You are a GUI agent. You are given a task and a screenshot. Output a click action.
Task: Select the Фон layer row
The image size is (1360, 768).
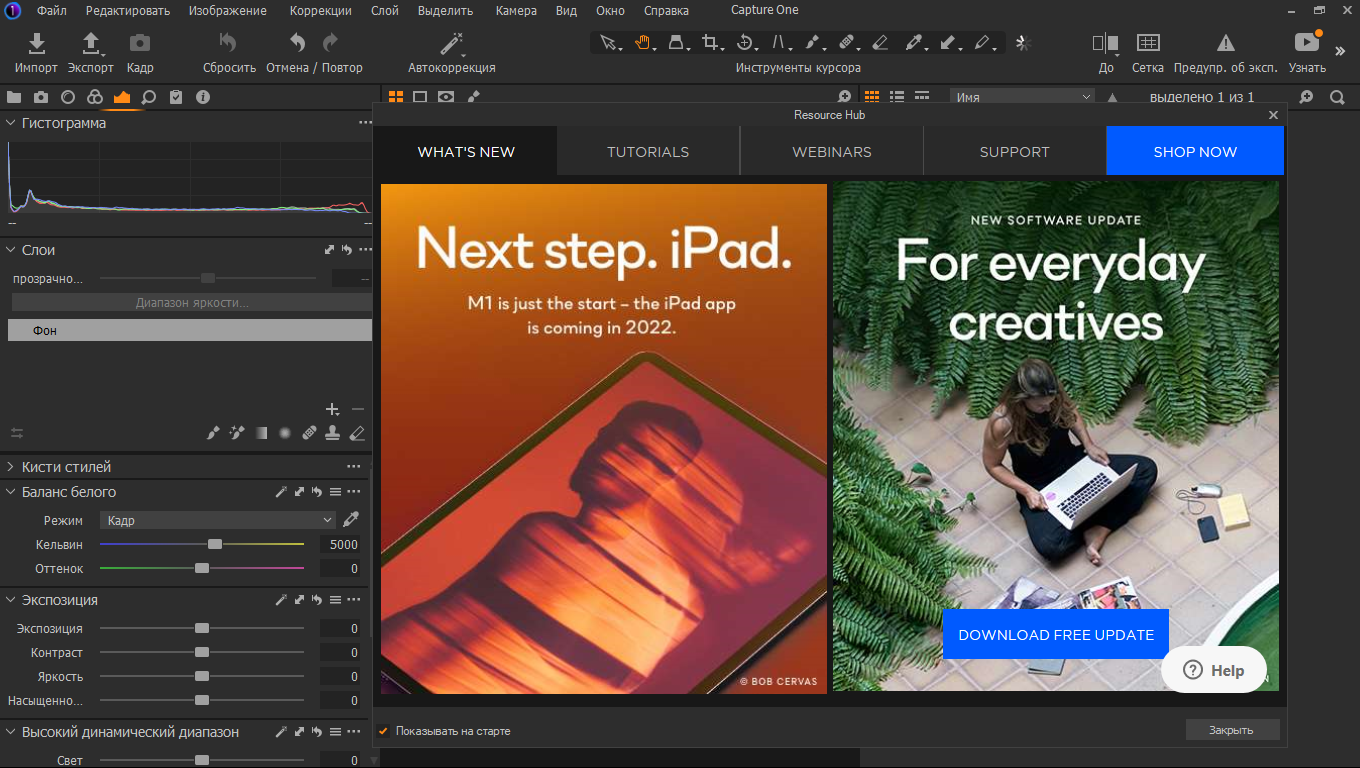[190, 330]
